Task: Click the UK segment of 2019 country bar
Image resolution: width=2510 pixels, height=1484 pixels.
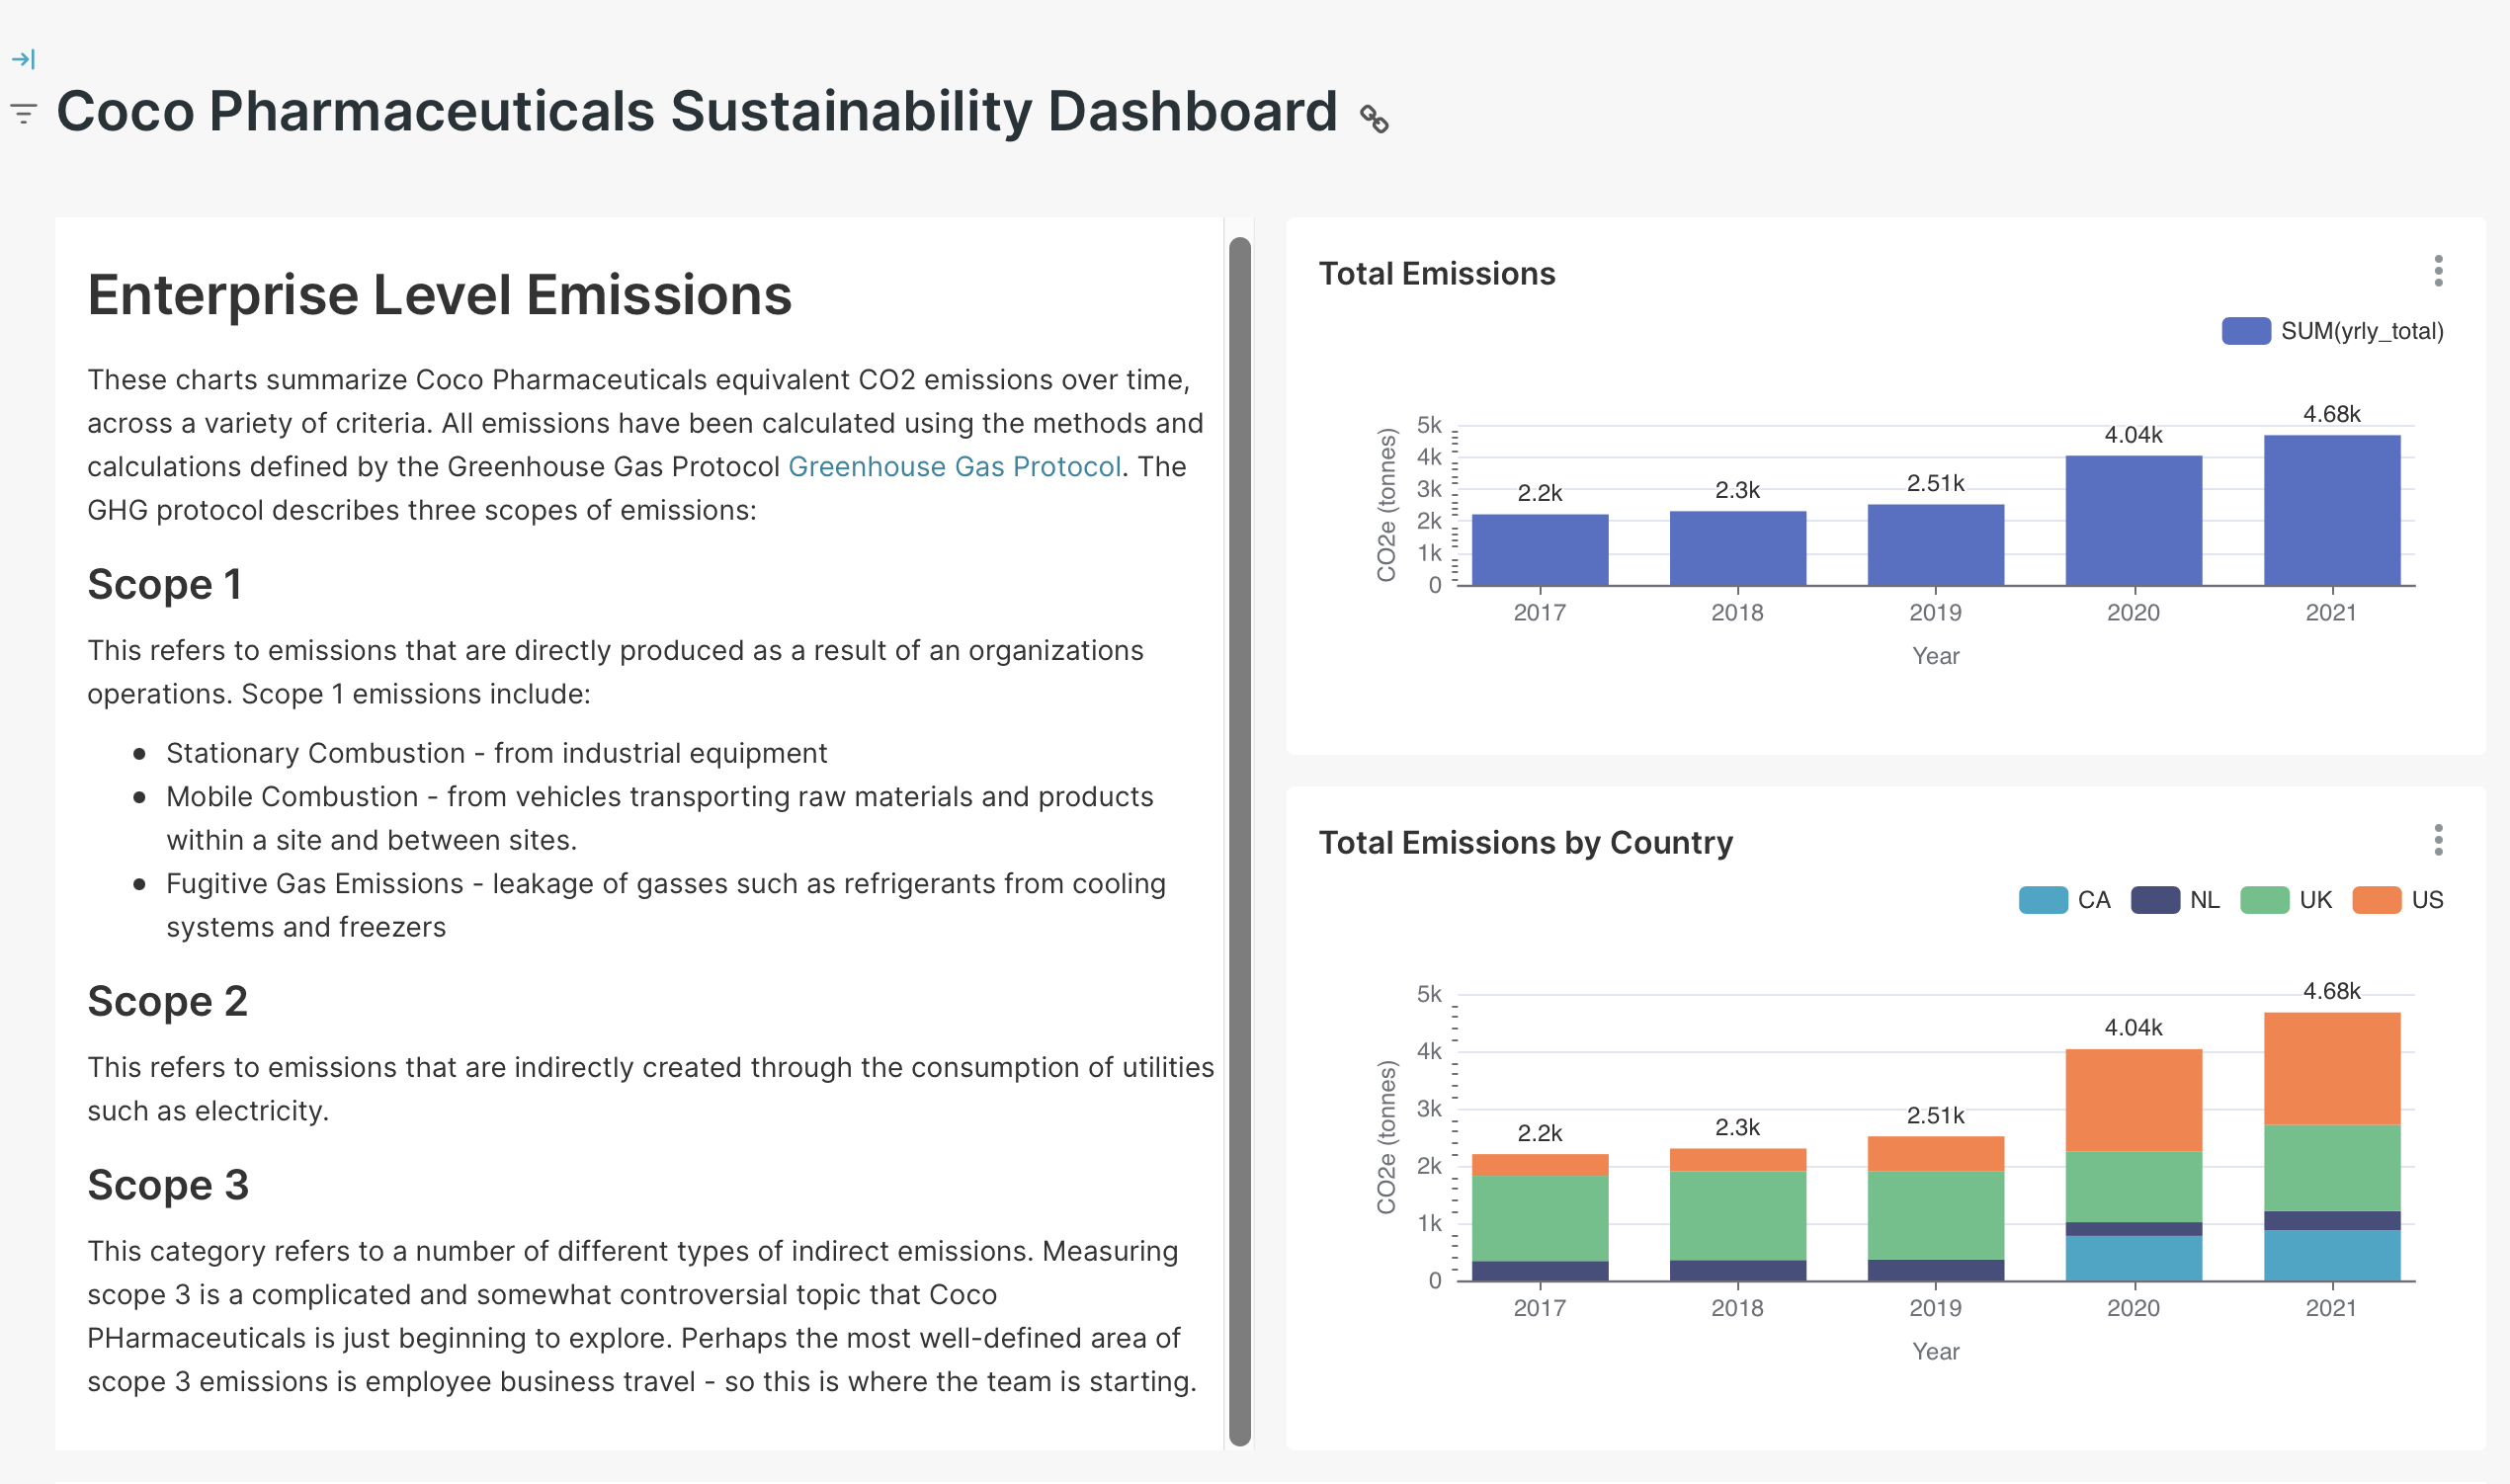Action: (x=1936, y=1216)
